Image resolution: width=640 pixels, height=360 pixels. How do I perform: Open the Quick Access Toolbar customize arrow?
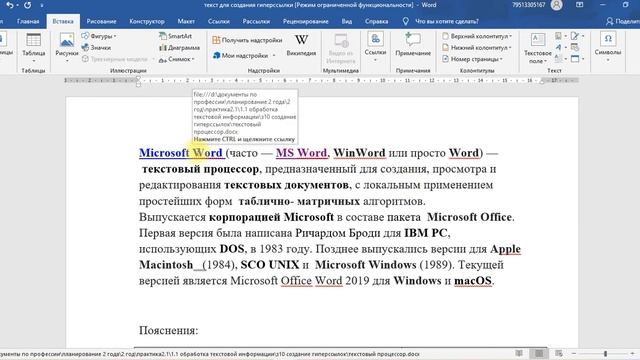tap(42, 6)
